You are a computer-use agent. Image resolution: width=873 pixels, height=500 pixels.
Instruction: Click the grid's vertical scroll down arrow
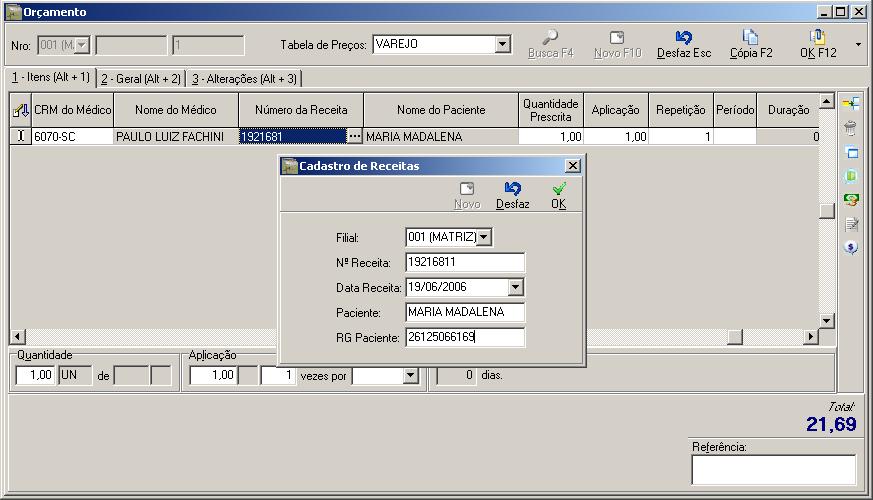[x=827, y=320]
